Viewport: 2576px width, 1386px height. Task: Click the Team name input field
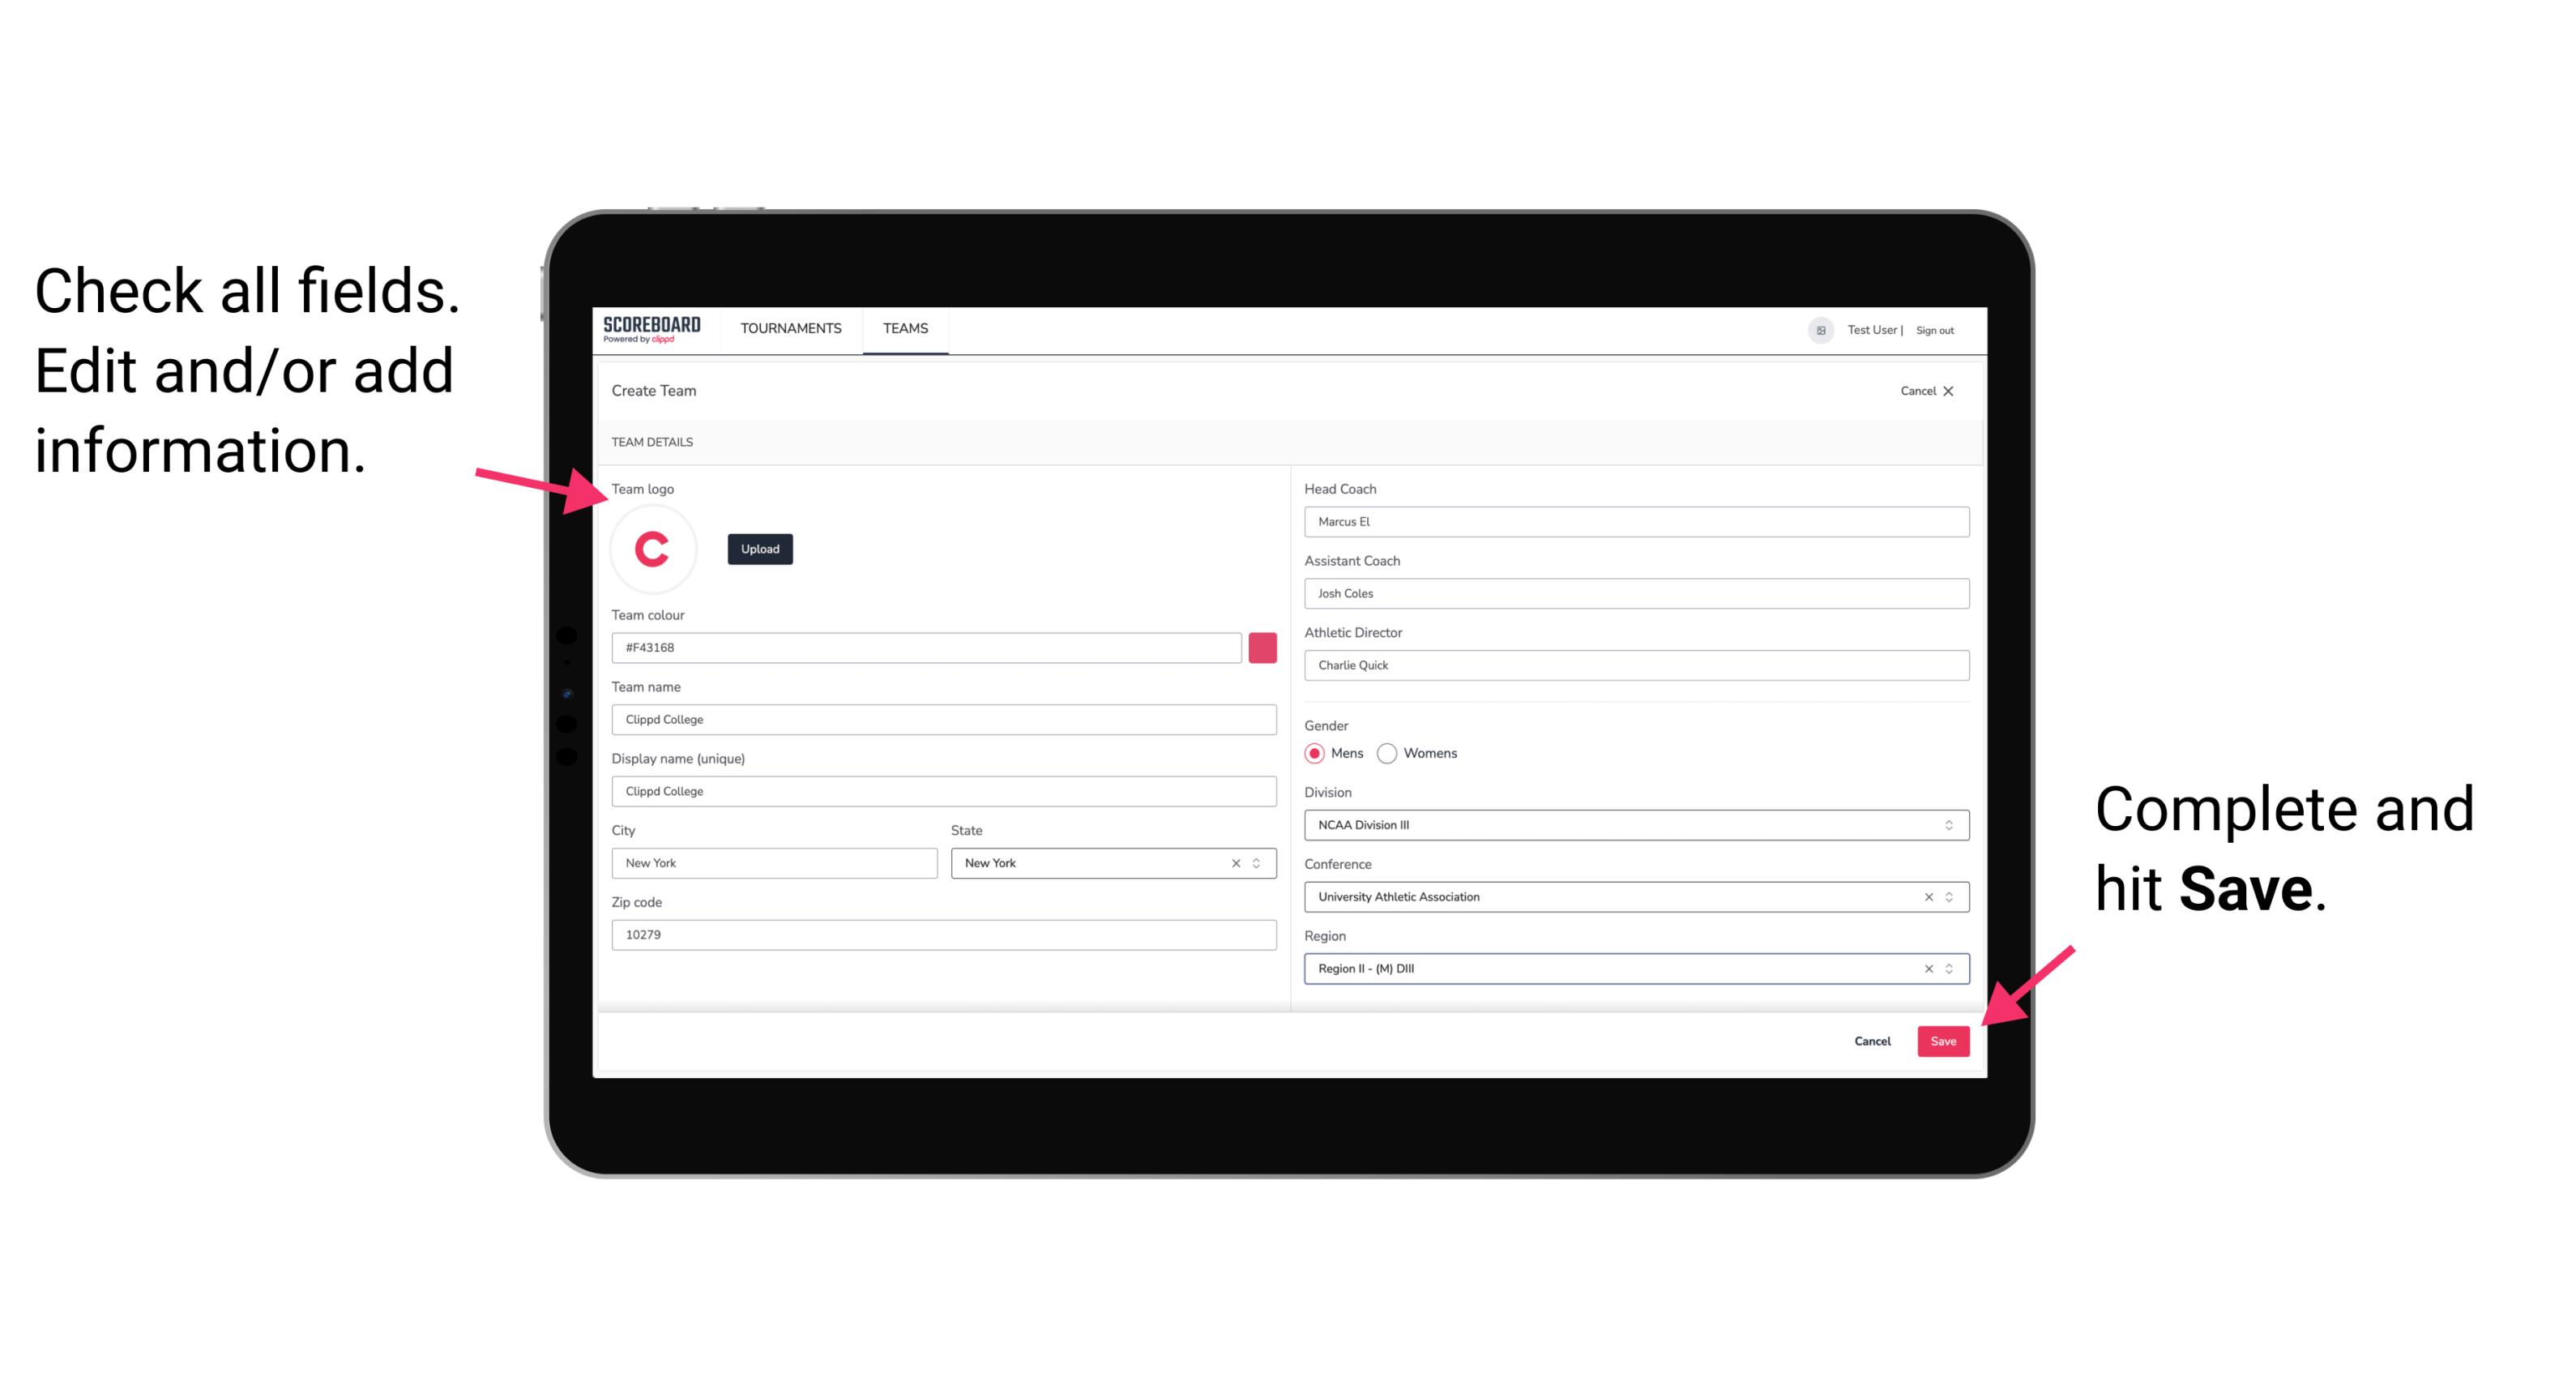[x=945, y=719]
